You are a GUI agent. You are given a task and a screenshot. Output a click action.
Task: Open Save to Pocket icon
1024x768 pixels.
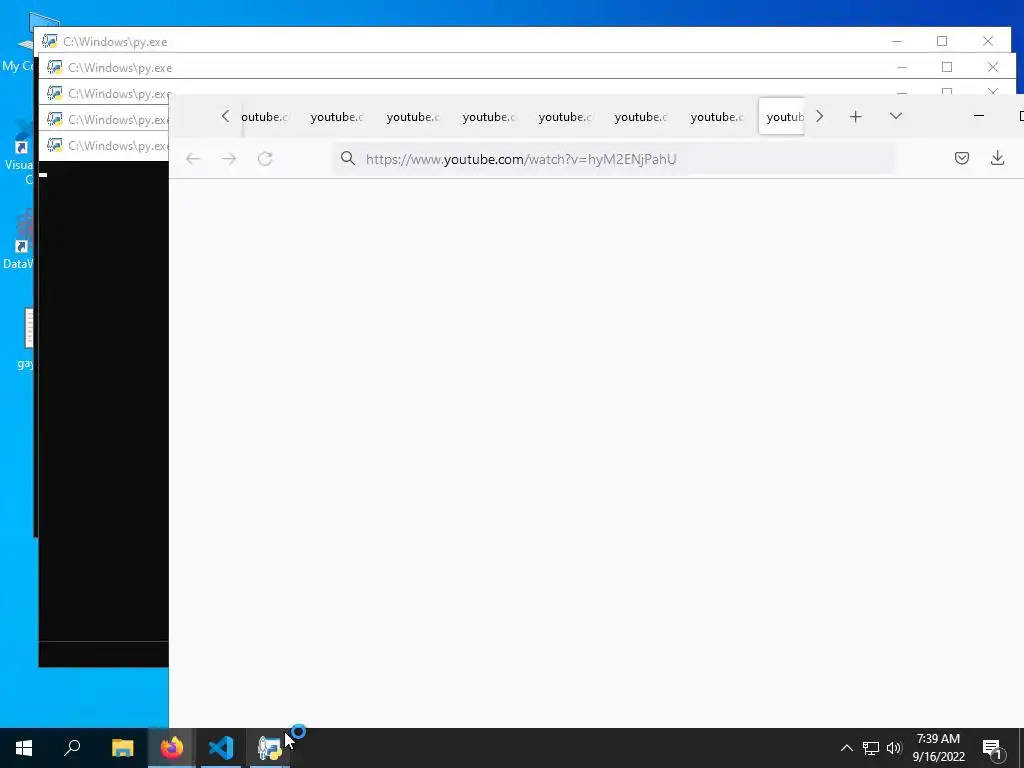(x=961, y=158)
